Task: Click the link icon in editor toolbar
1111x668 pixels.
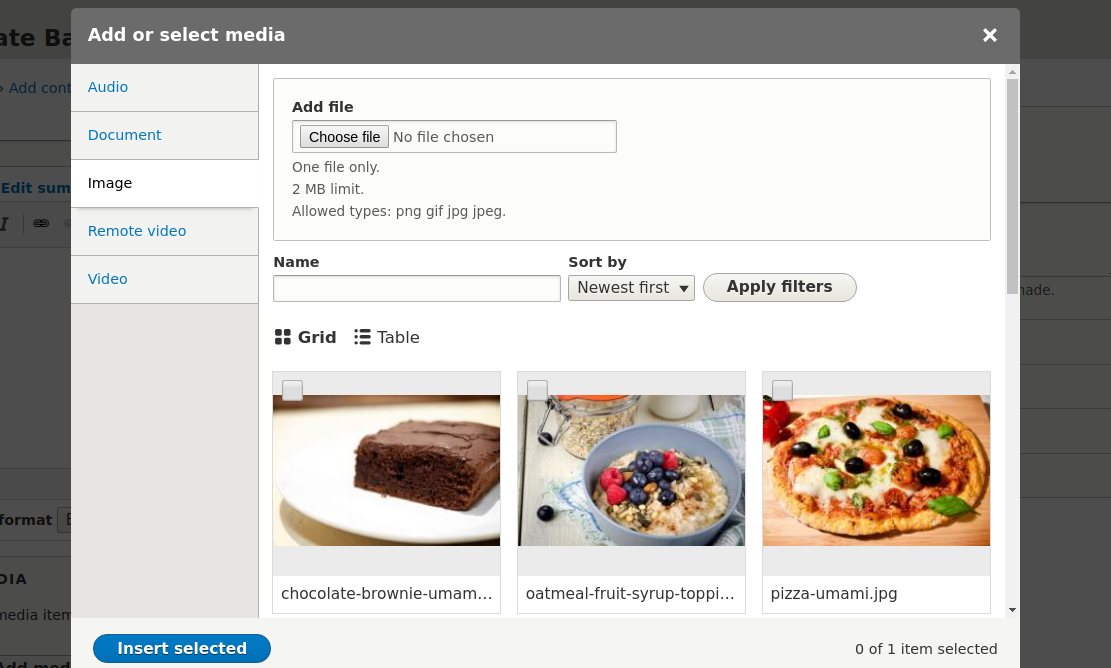Action: (41, 223)
